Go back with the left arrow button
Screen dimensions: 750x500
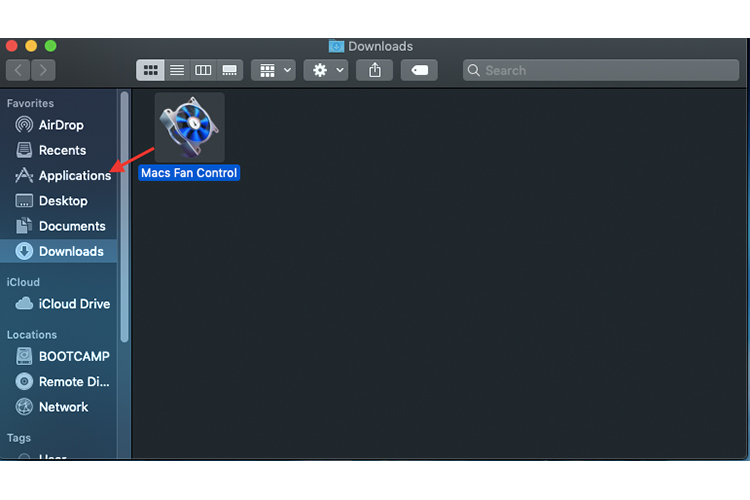pos(18,70)
